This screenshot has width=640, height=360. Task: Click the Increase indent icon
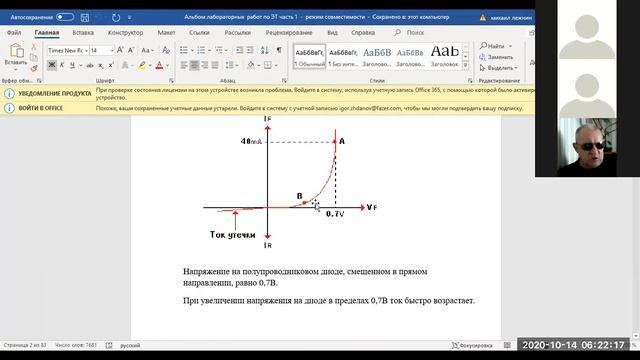[250, 50]
